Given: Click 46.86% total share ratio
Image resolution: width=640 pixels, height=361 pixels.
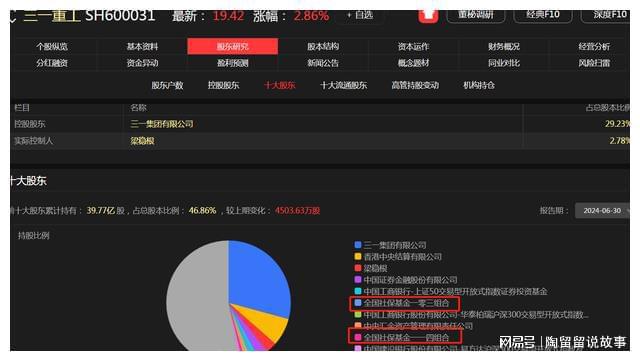Looking at the screenshot, I should click(x=202, y=211).
